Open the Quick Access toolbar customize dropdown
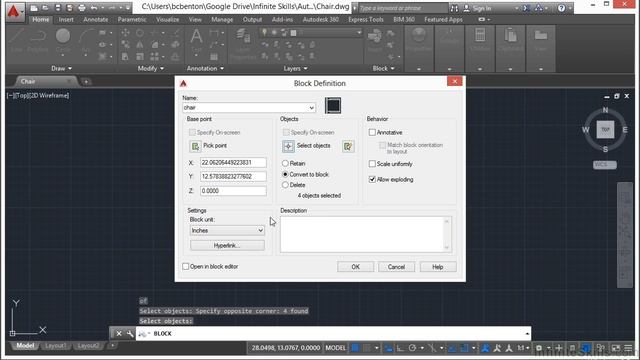This screenshot has height=360, width=640. [x=128, y=8]
